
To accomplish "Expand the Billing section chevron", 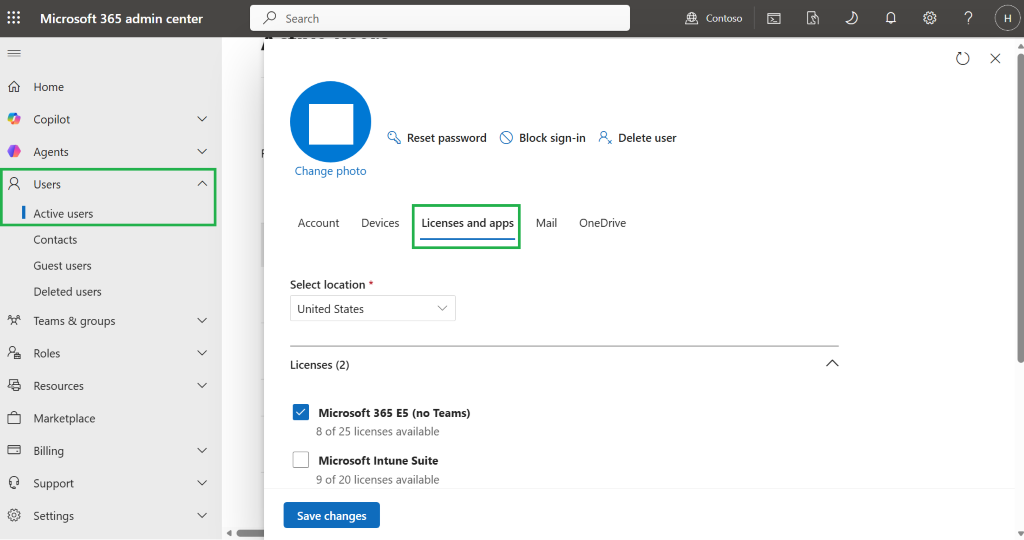I will point(202,450).
